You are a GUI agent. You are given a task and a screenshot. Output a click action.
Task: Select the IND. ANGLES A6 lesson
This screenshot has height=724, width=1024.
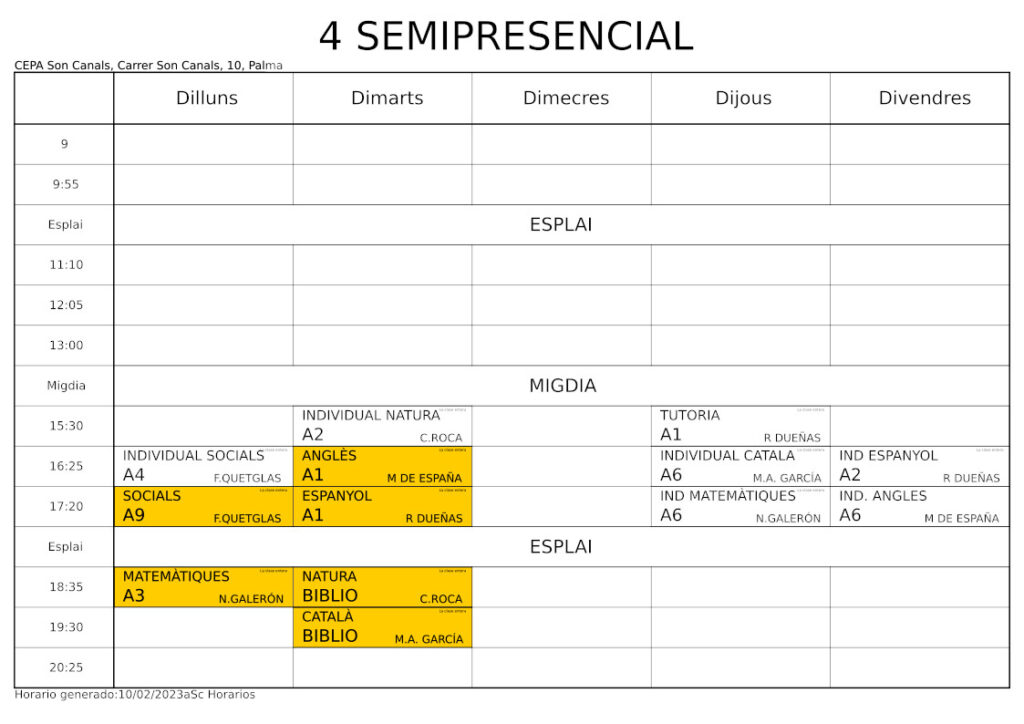point(920,507)
